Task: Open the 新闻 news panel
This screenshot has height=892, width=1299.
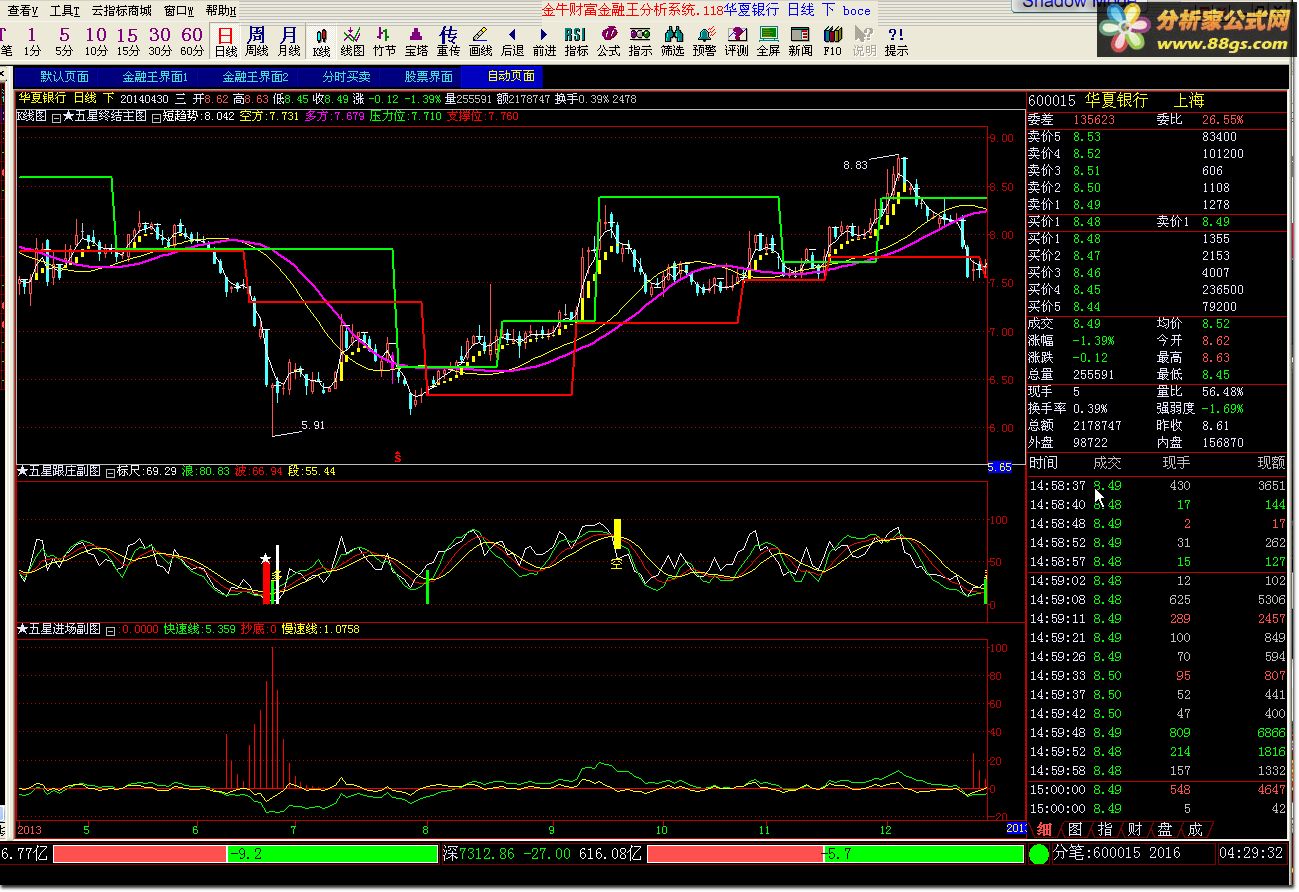Action: tap(800, 41)
